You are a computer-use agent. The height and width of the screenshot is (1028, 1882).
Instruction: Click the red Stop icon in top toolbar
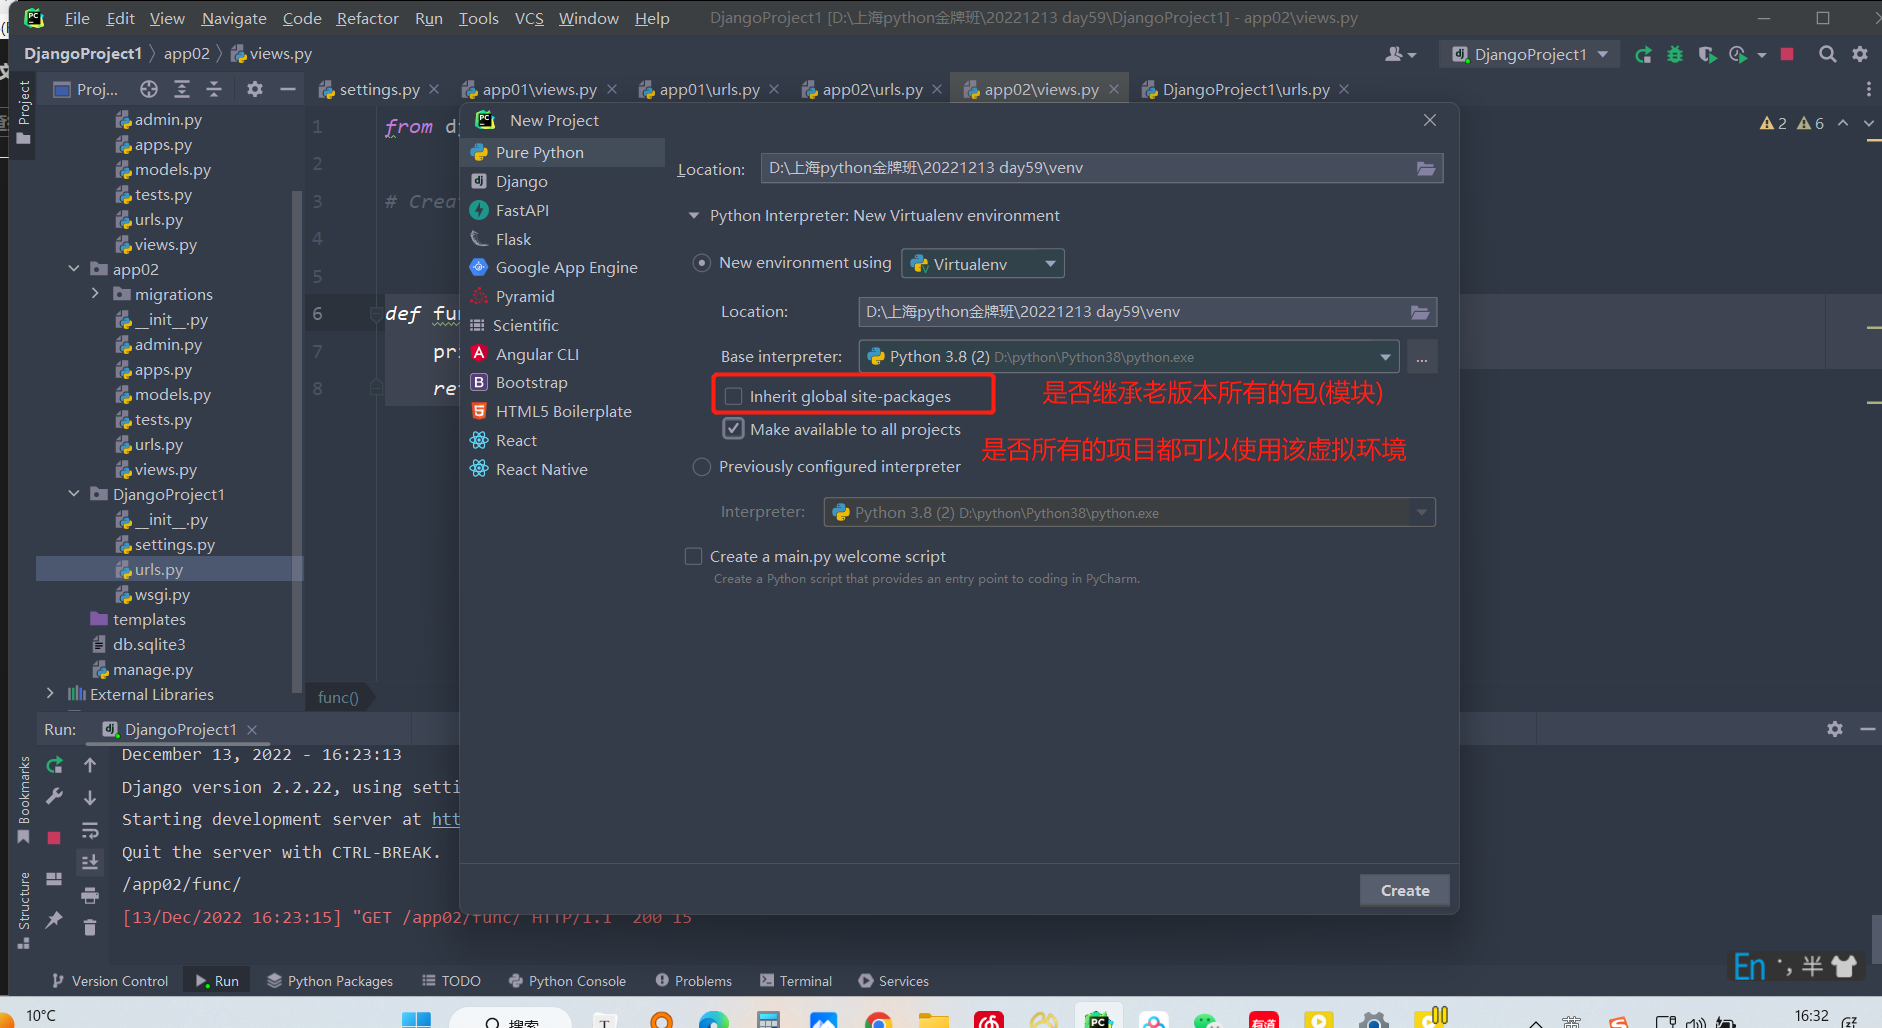click(1787, 54)
